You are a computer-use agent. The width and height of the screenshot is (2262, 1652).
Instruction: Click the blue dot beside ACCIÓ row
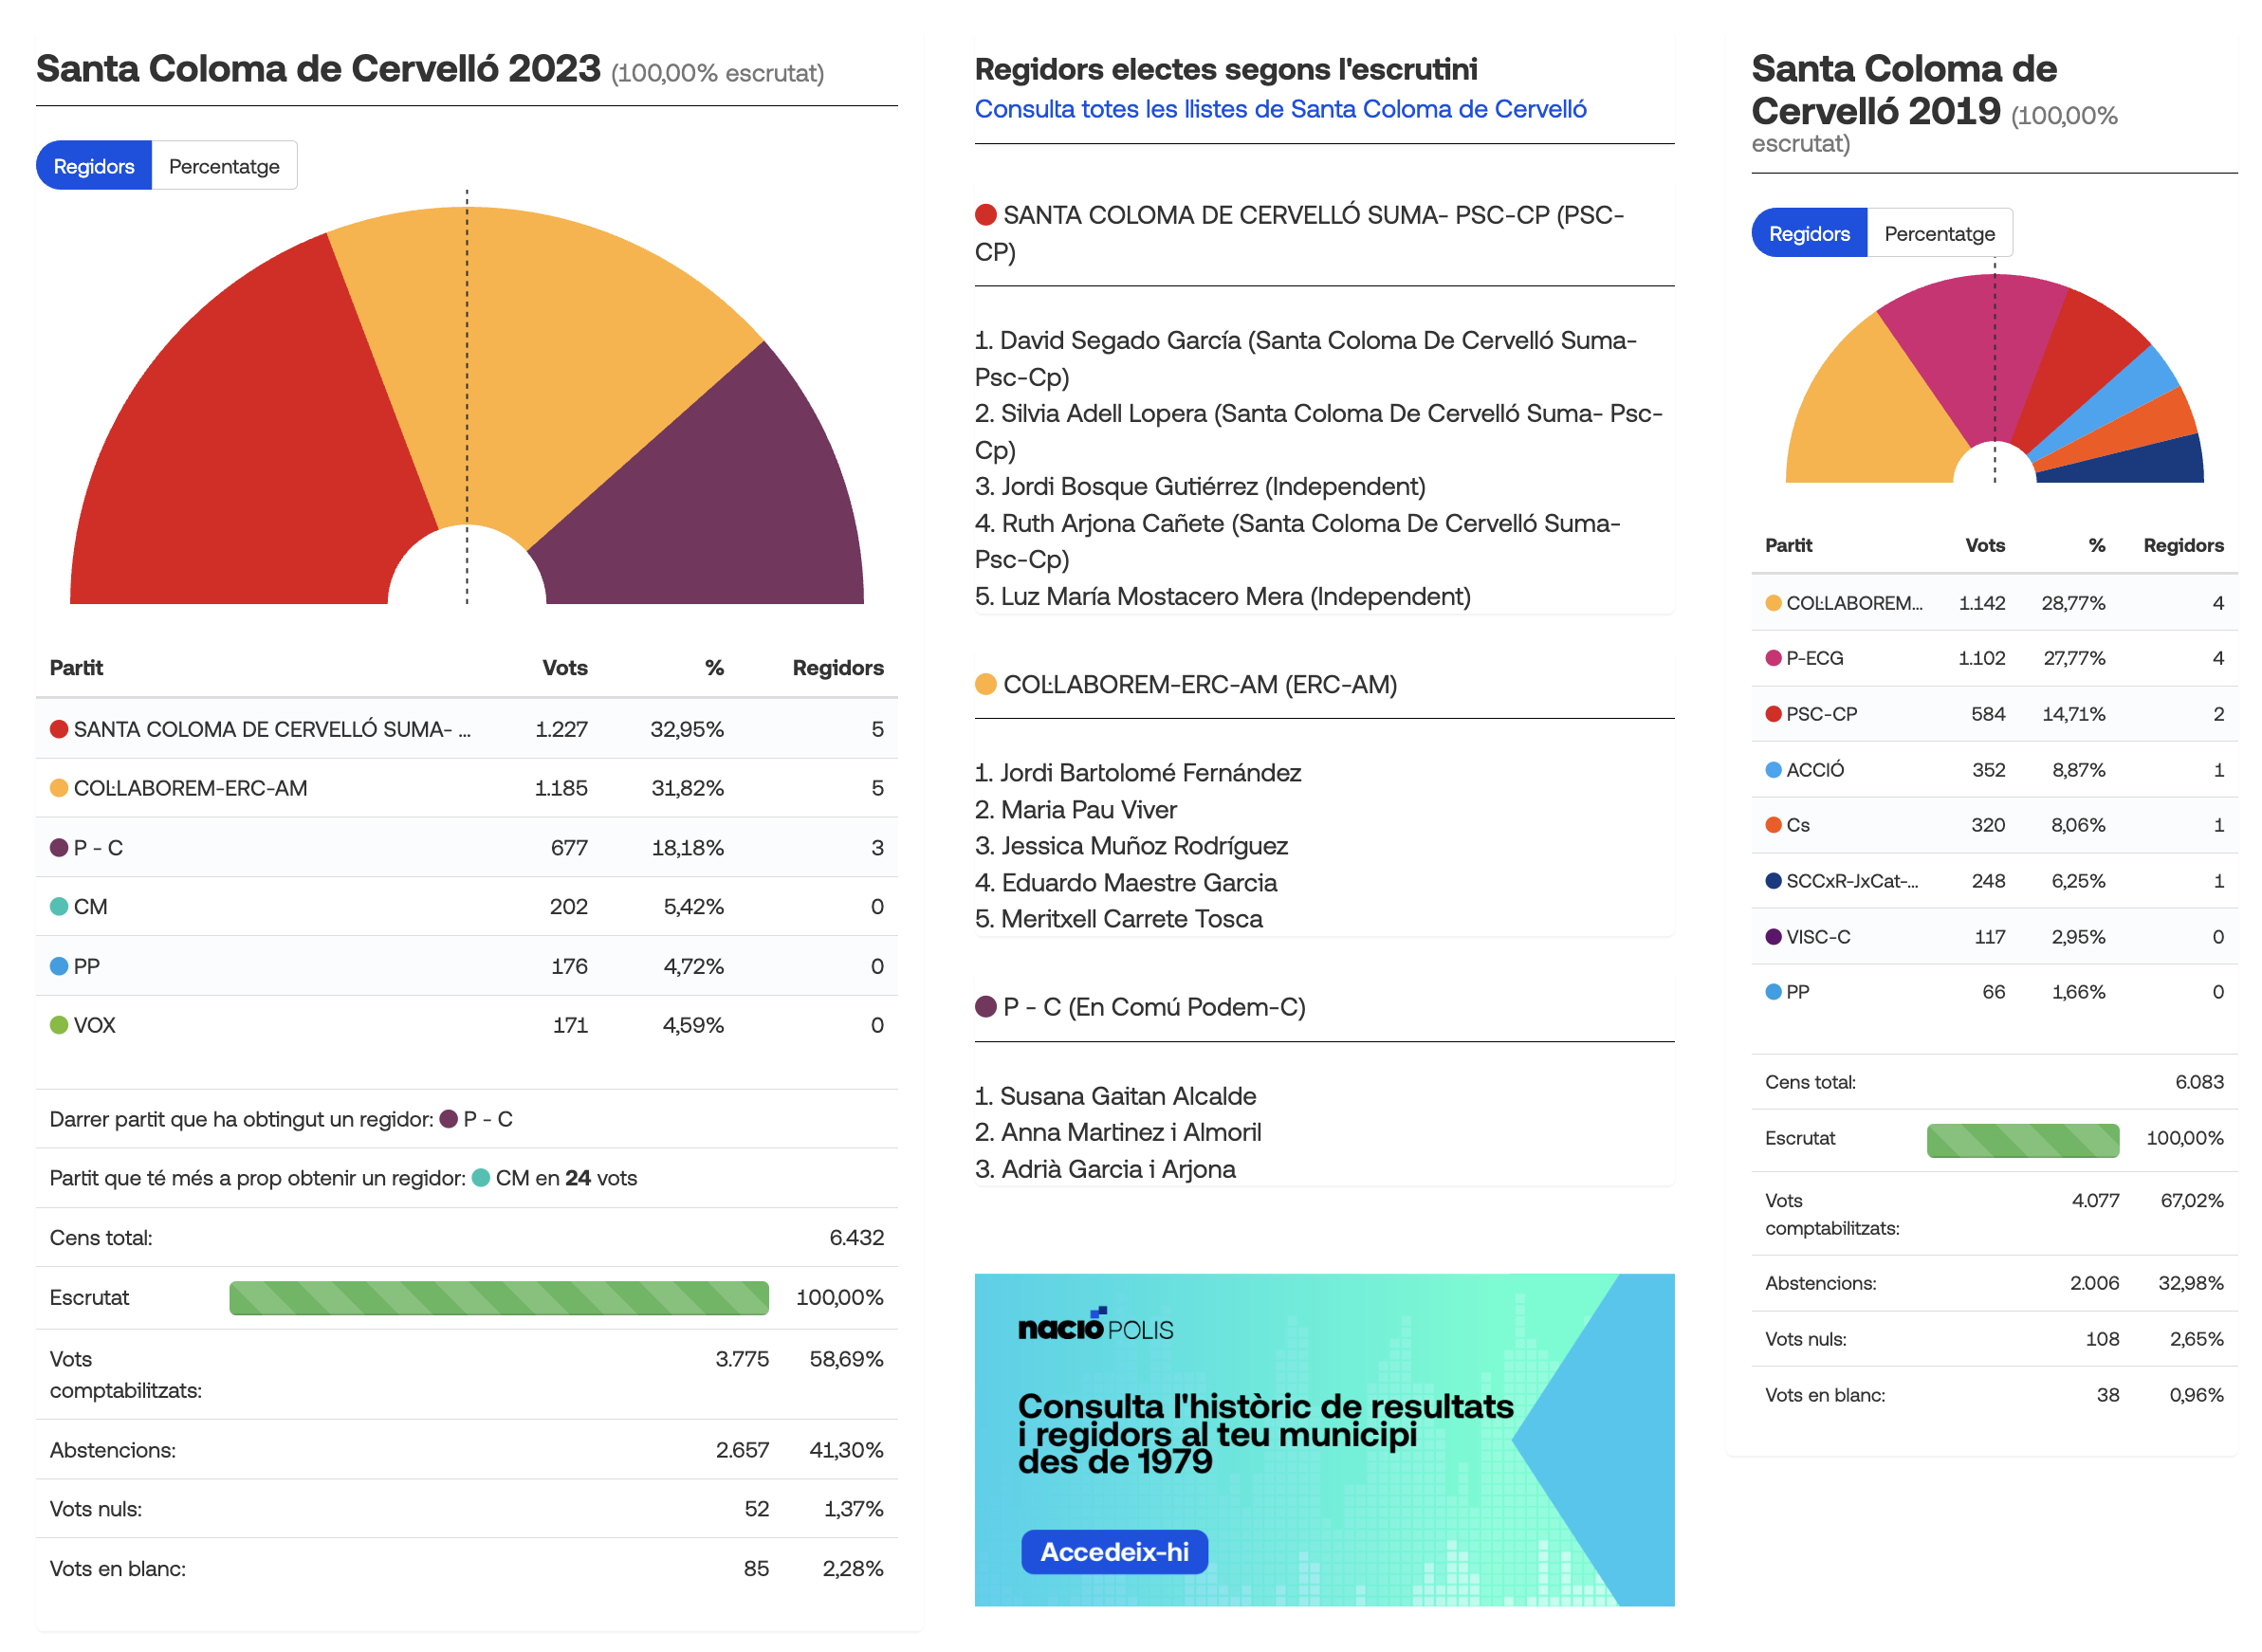pos(1773,770)
